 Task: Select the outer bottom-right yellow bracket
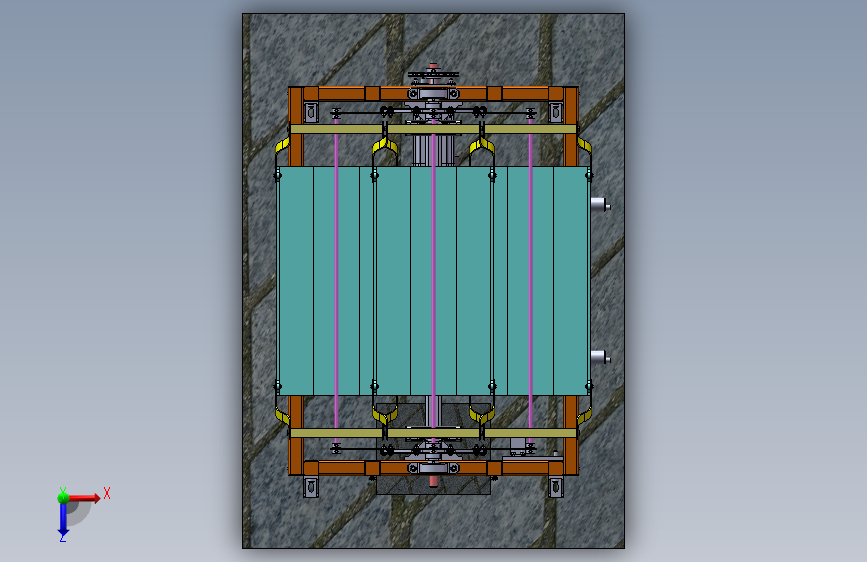584,415
